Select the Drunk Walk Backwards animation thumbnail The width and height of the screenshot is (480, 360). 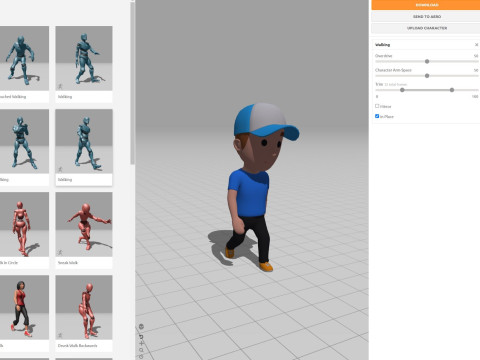[x=84, y=307]
